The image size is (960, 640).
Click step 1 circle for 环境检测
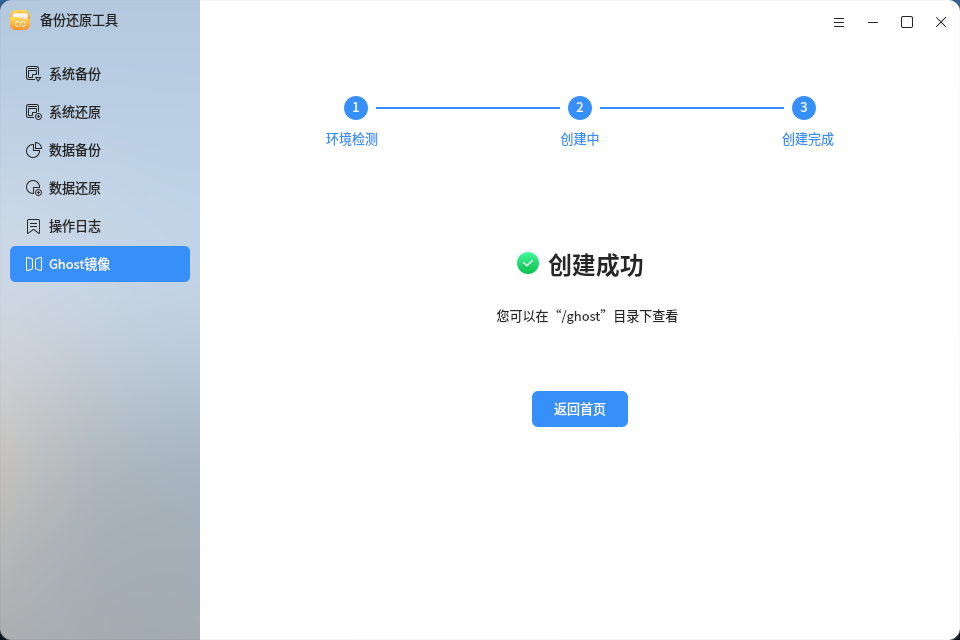click(356, 108)
